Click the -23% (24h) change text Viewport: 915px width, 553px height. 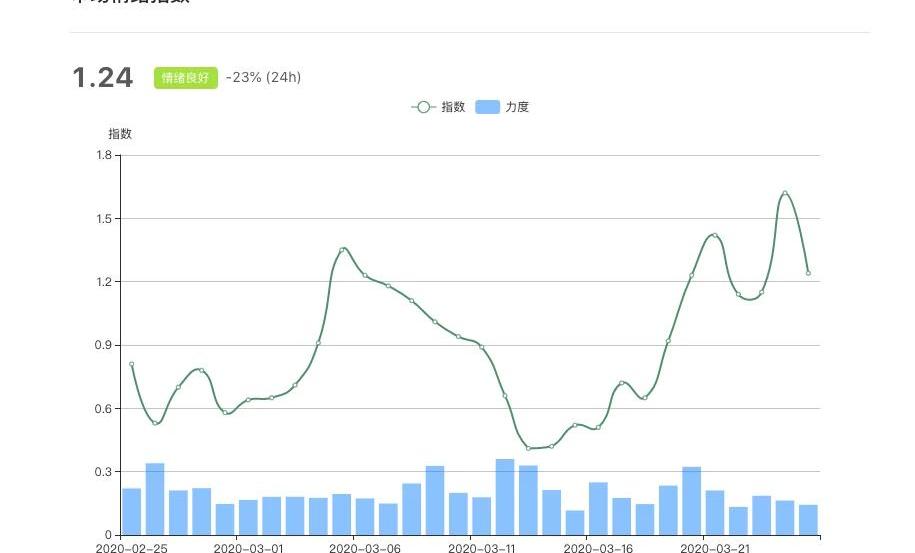(x=263, y=78)
